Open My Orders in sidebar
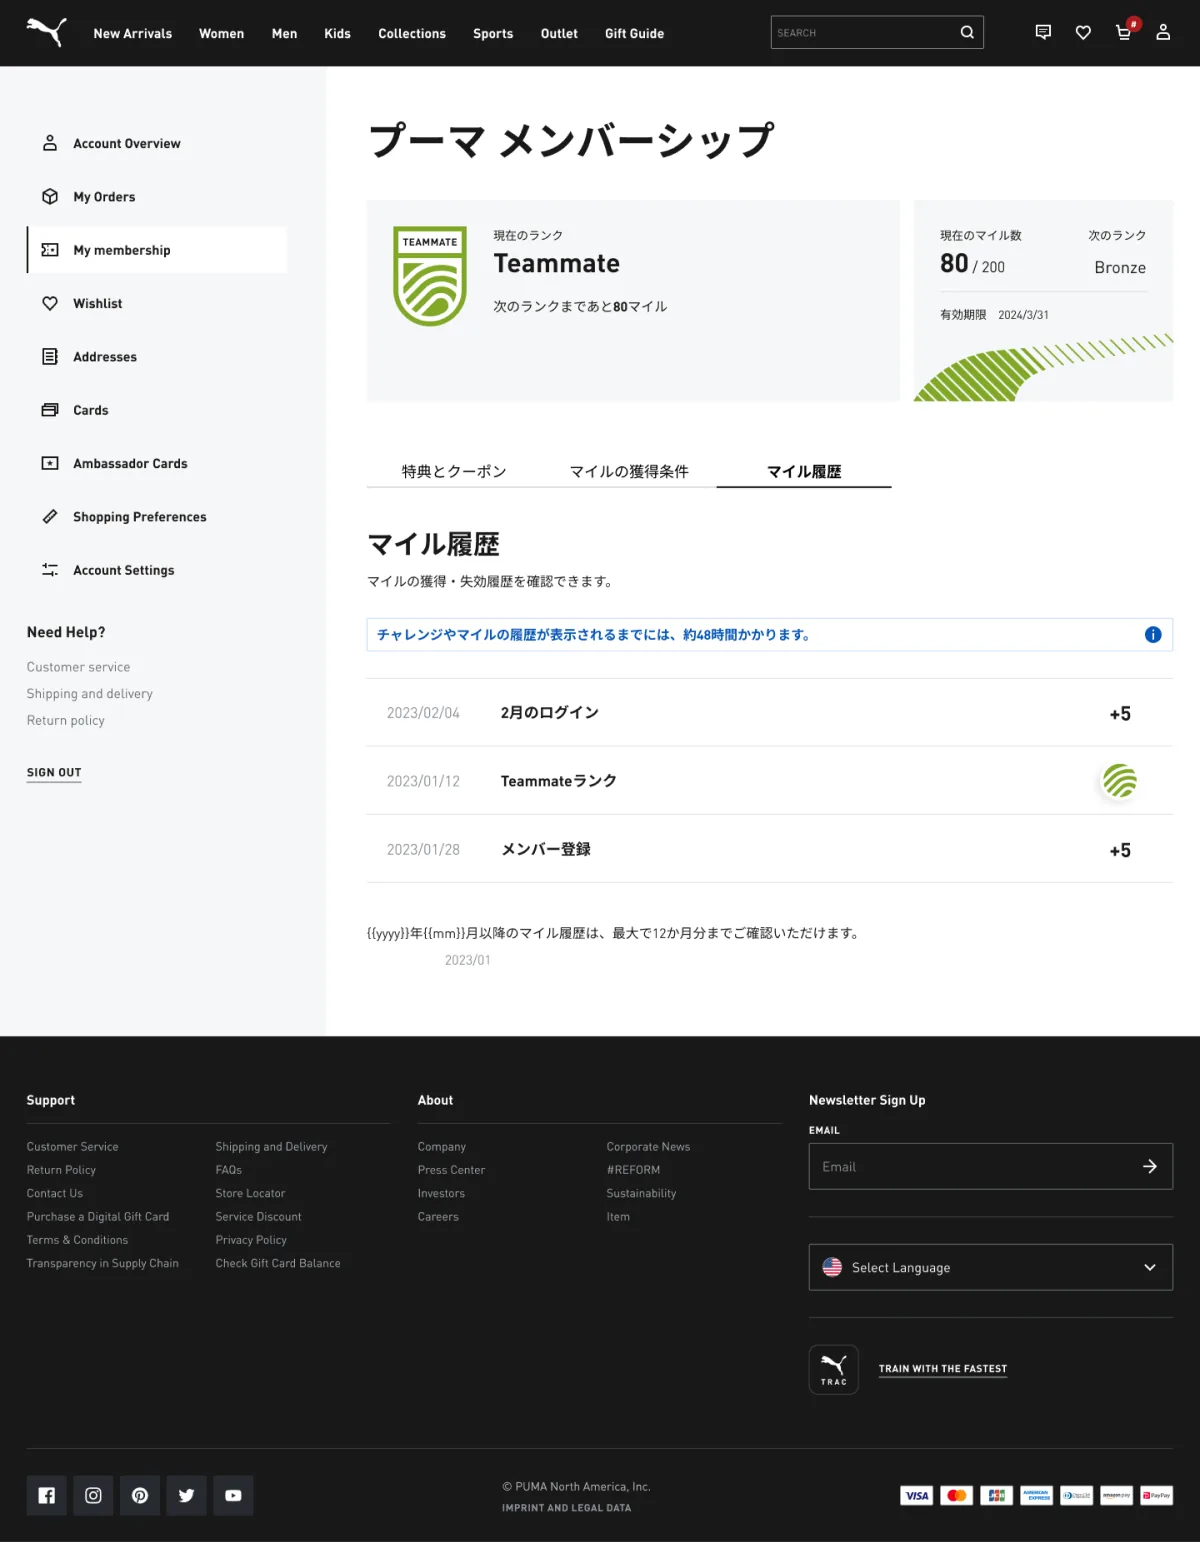Viewport: 1200px width, 1542px height. pyautogui.click(x=157, y=196)
